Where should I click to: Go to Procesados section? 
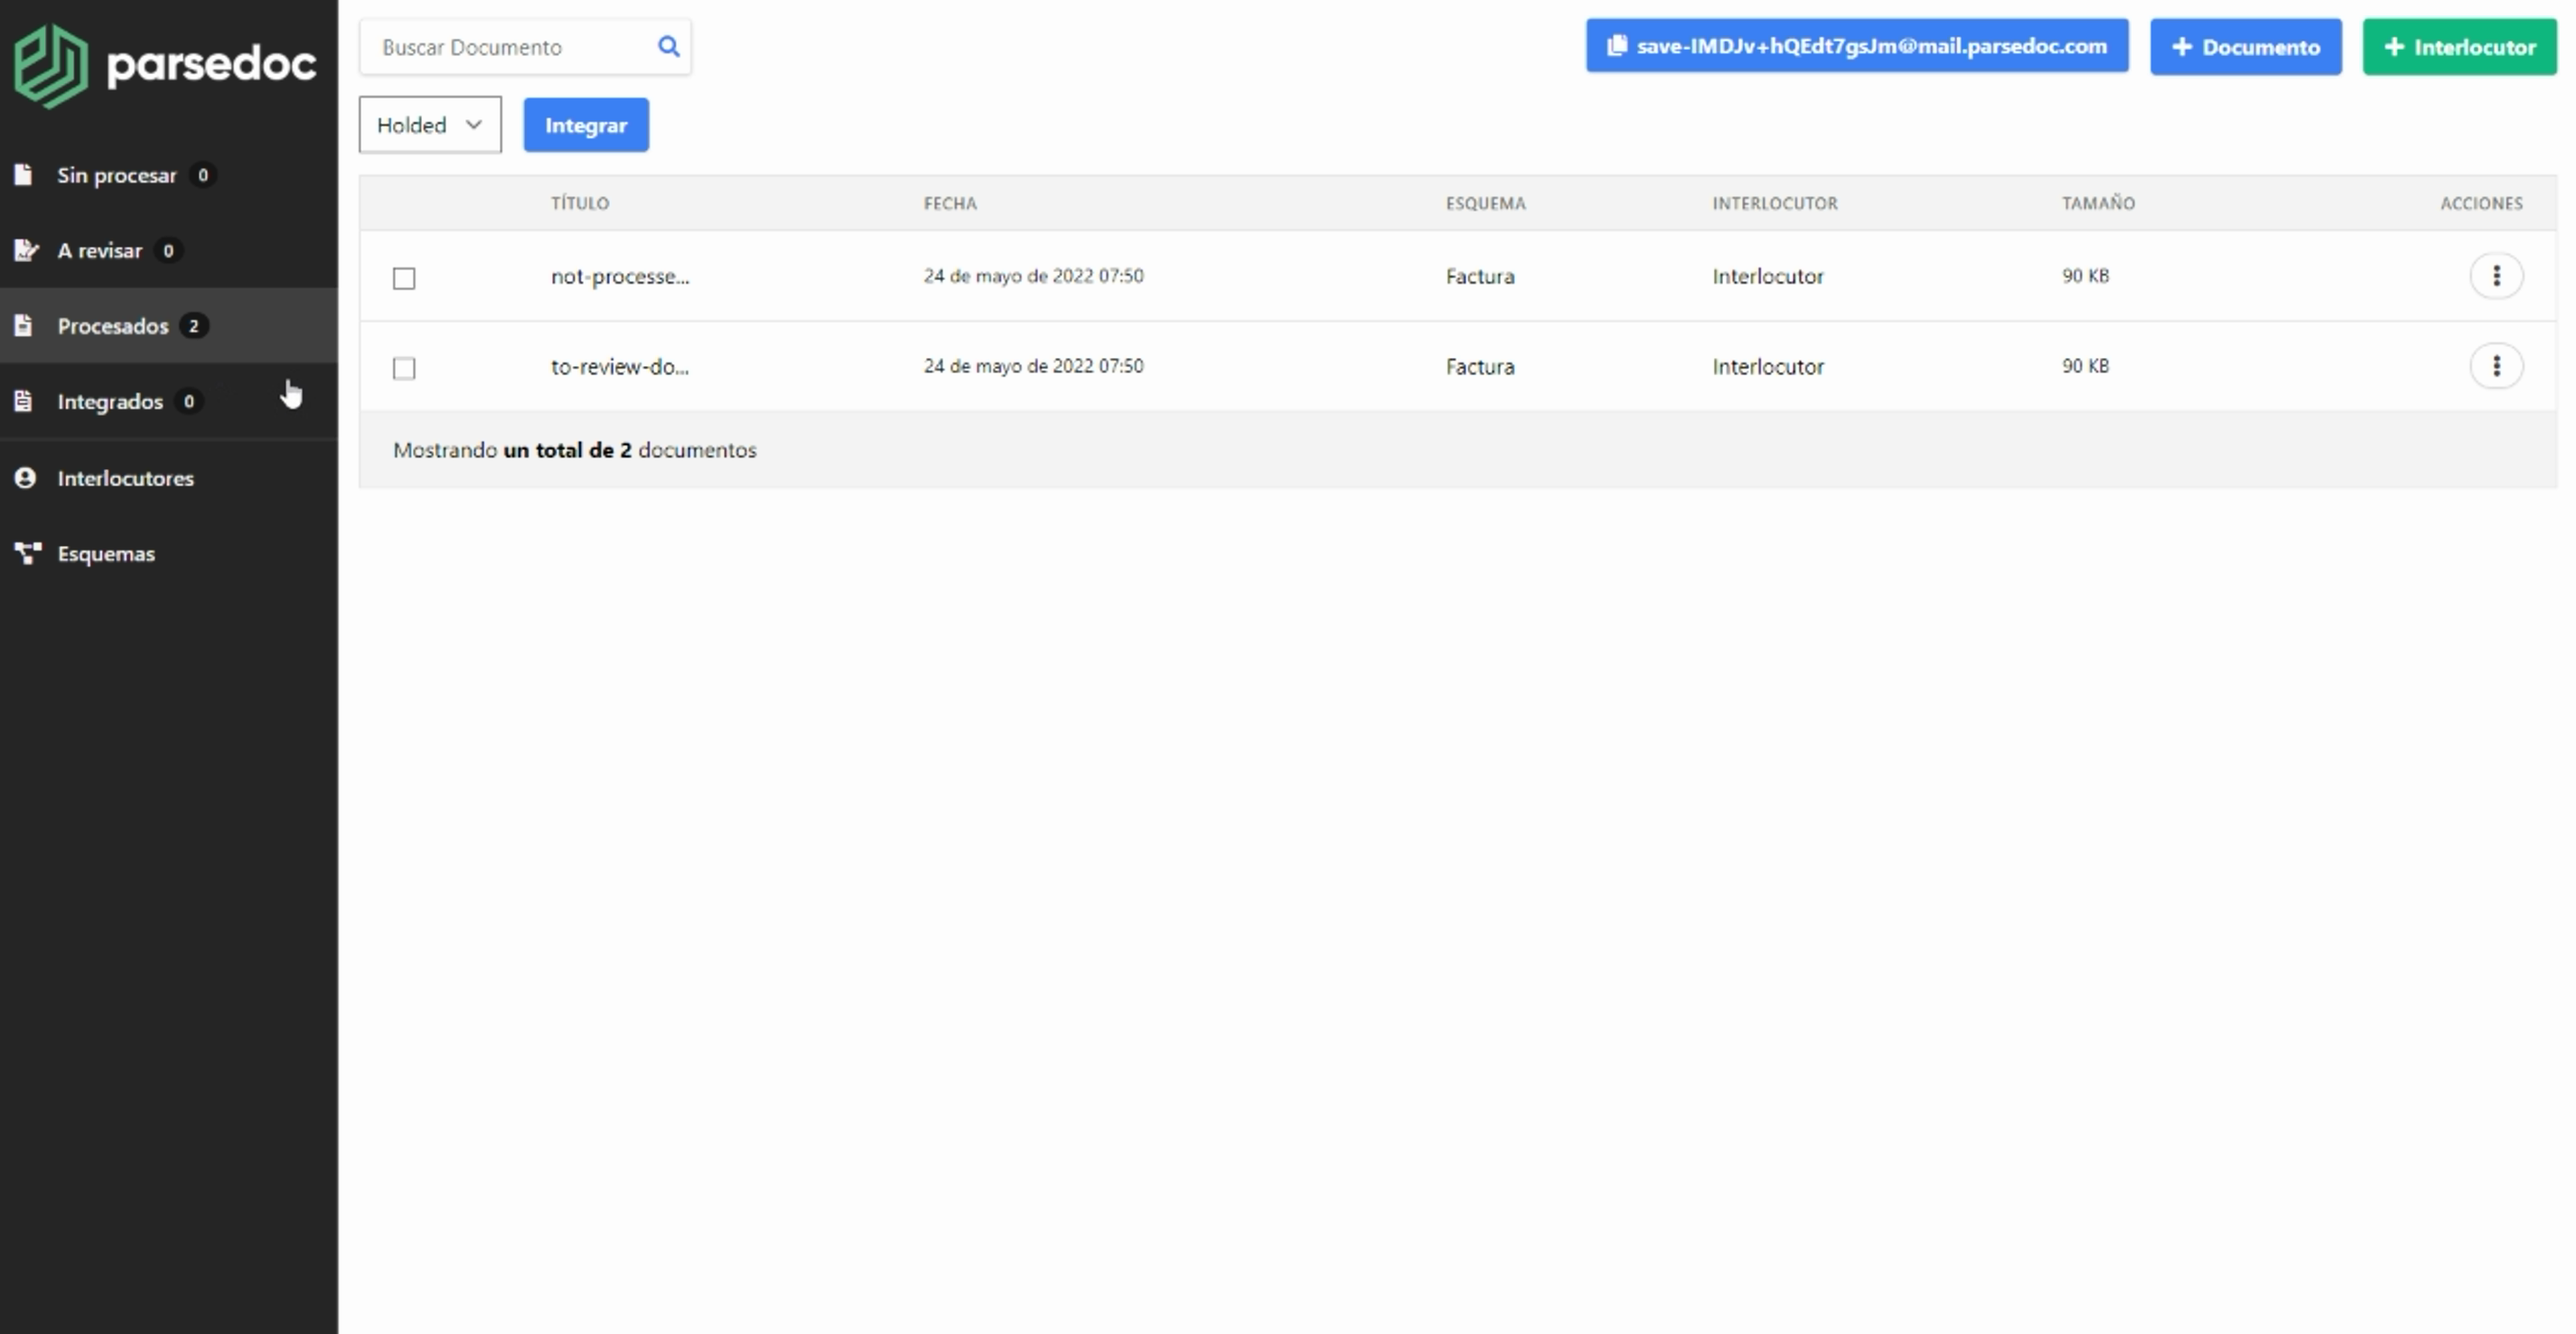pos(113,326)
